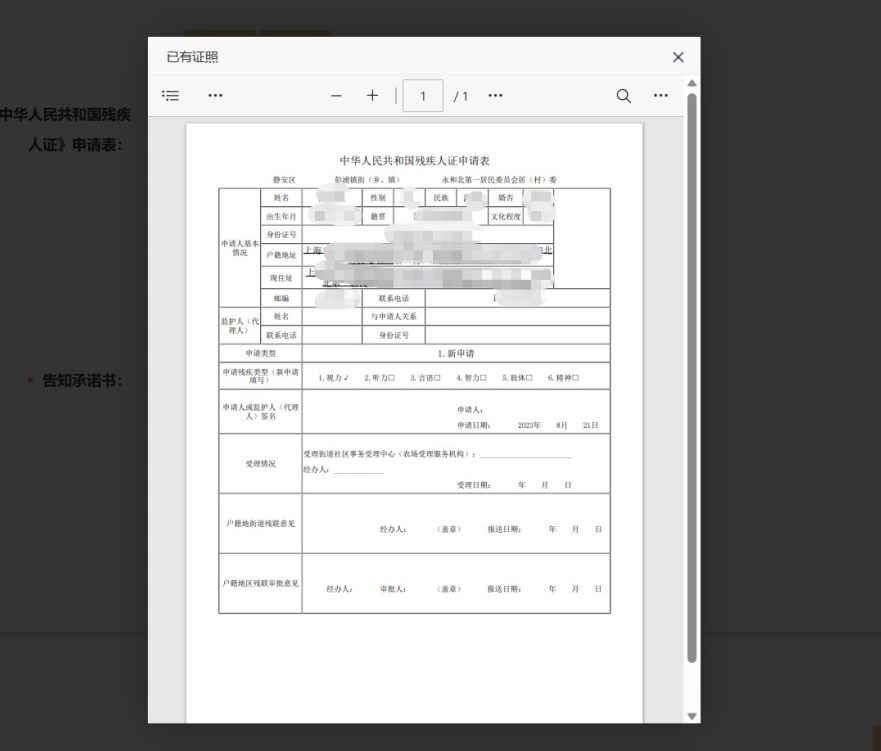Open the PDF search magnifier icon
The image size is (881, 751).
click(x=624, y=96)
